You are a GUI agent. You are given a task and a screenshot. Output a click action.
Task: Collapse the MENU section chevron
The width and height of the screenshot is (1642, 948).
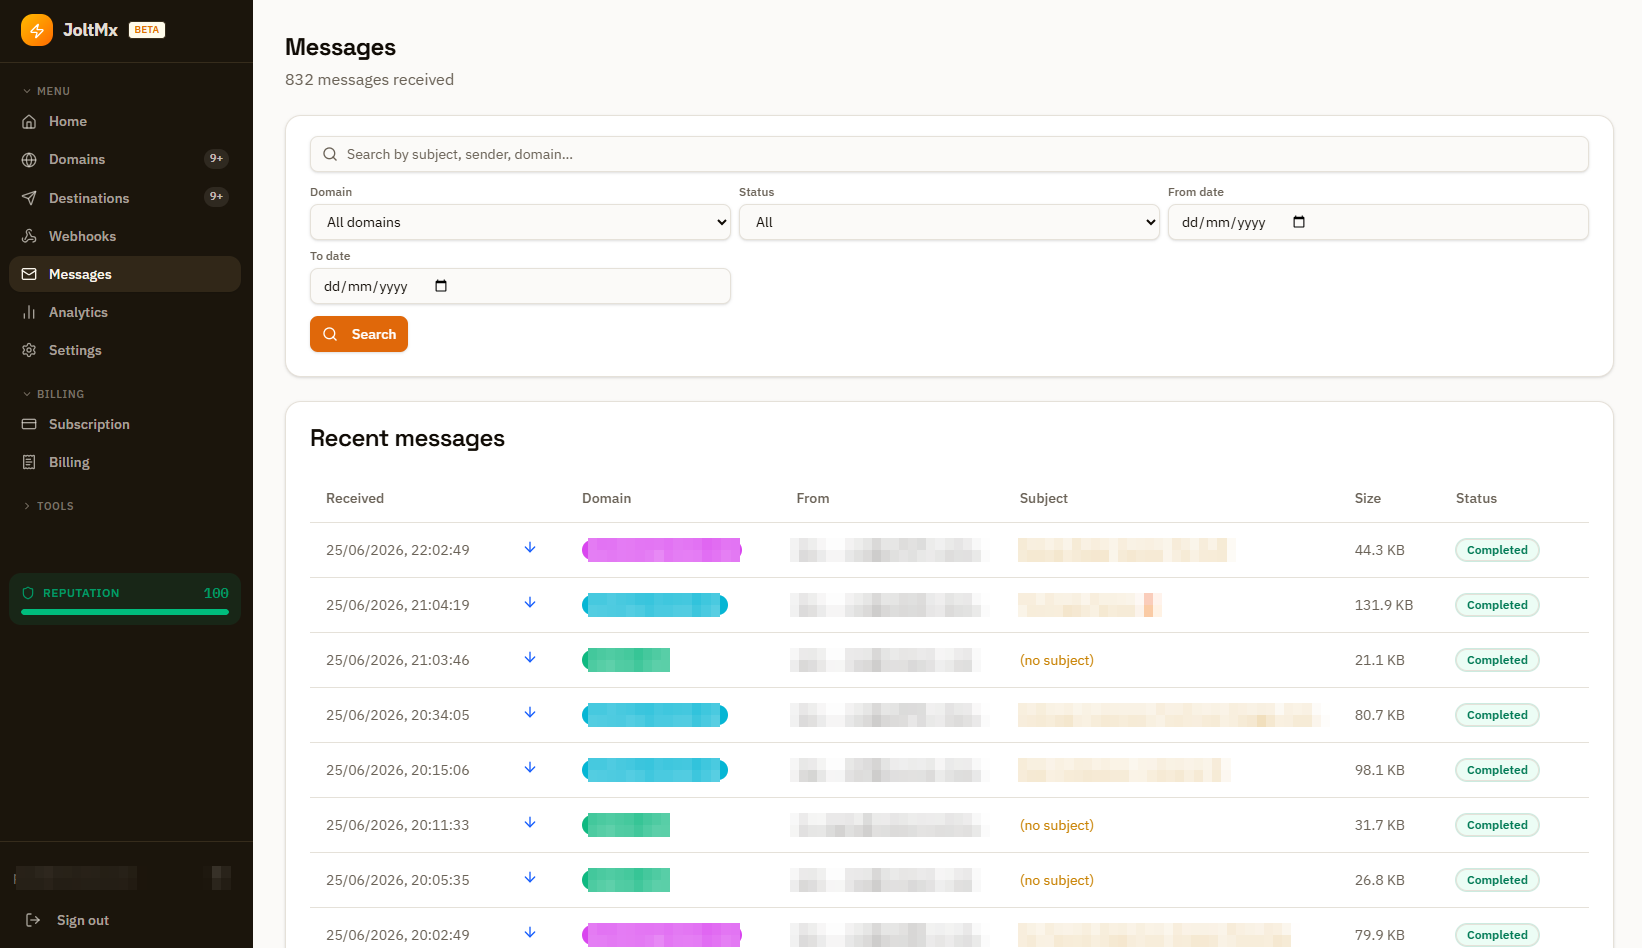(x=27, y=91)
